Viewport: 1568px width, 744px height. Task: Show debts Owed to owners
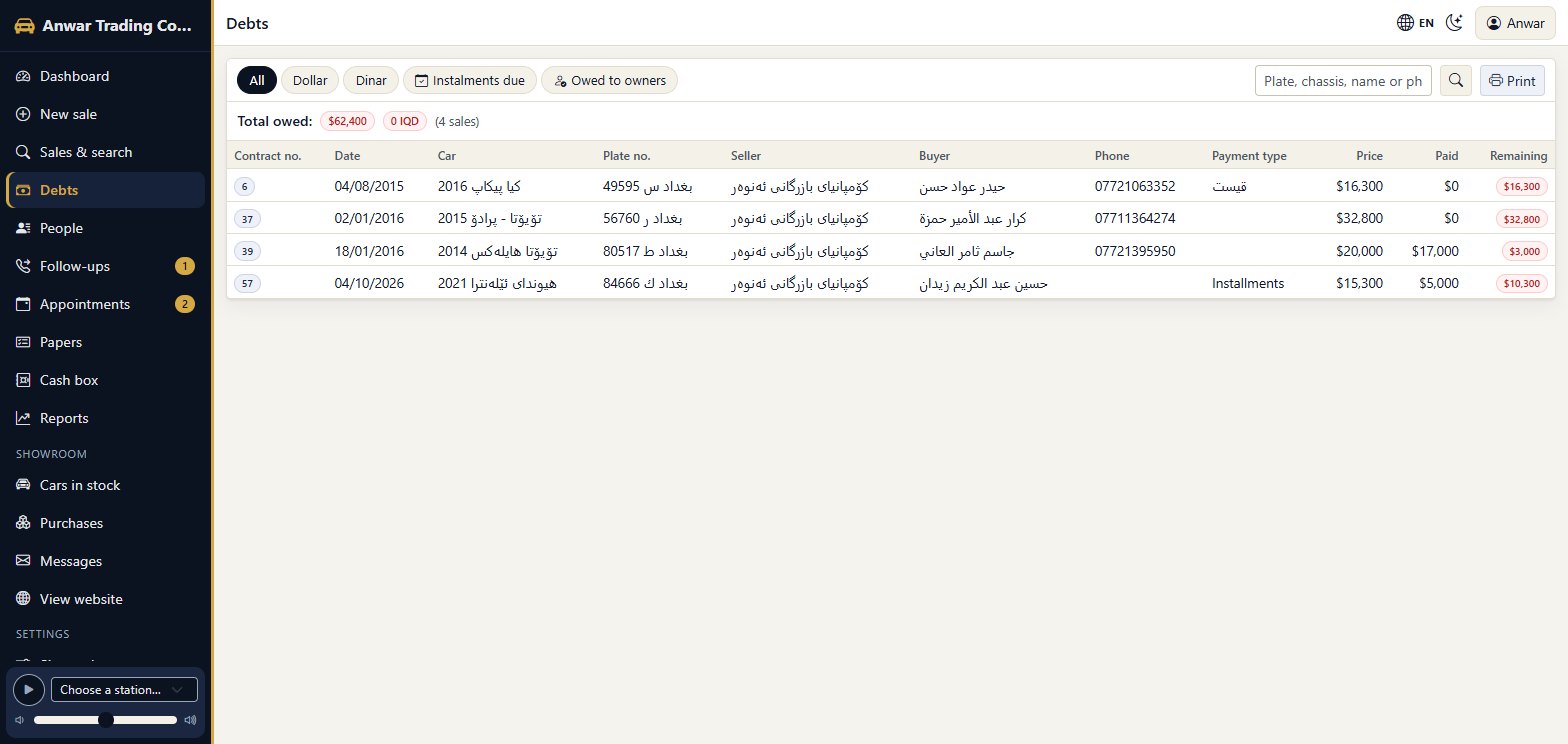pyautogui.click(x=610, y=80)
